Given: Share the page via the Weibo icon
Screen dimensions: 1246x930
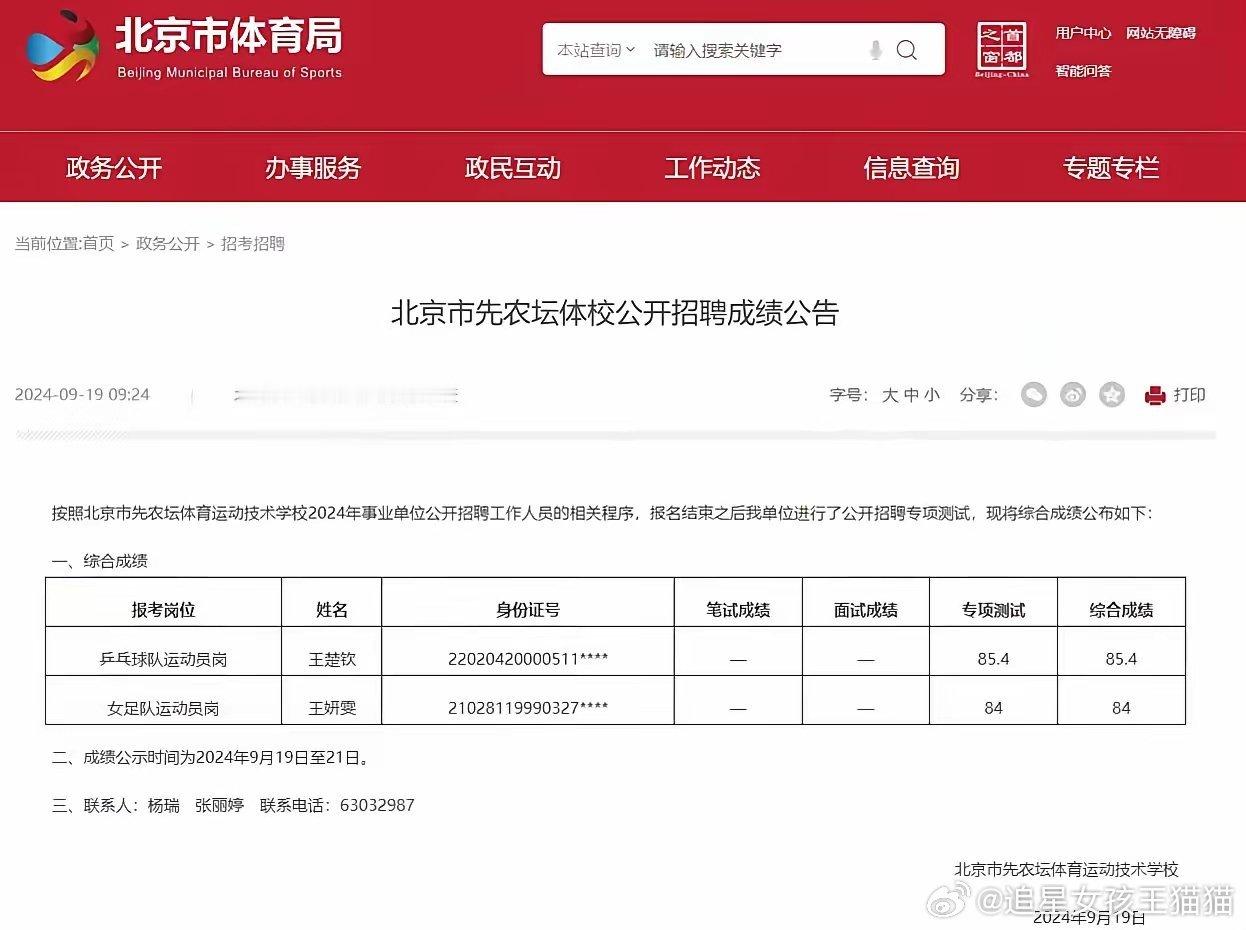Looking at the screenshot, I should point(1073,395).
